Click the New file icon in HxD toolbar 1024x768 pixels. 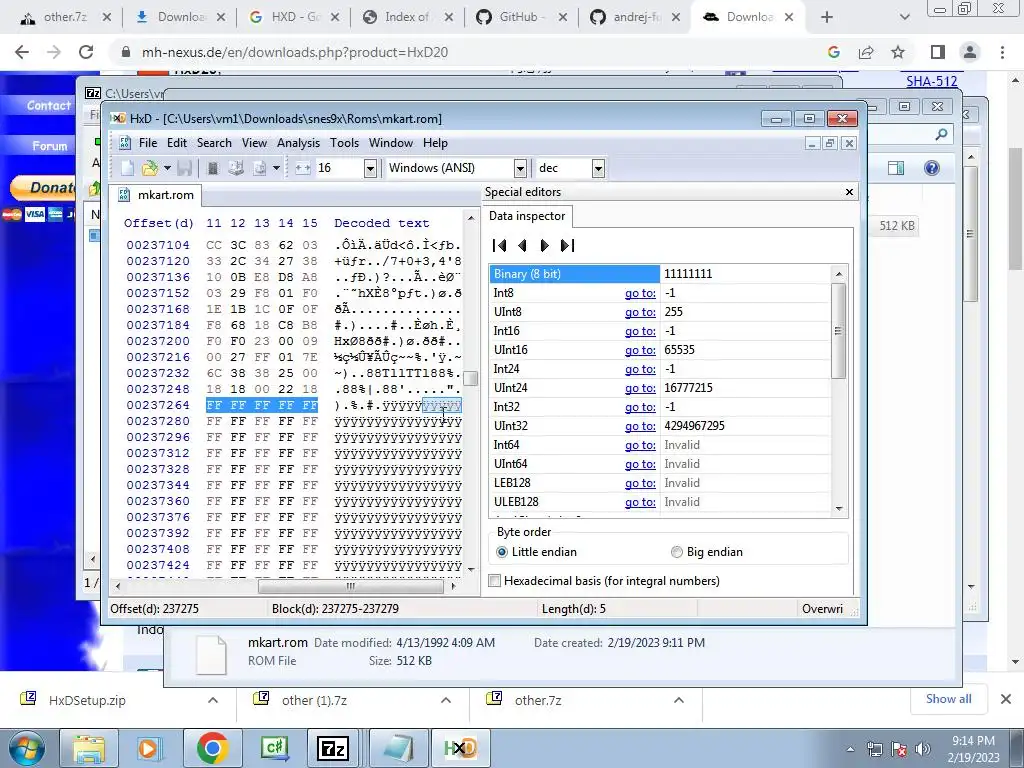127,168
